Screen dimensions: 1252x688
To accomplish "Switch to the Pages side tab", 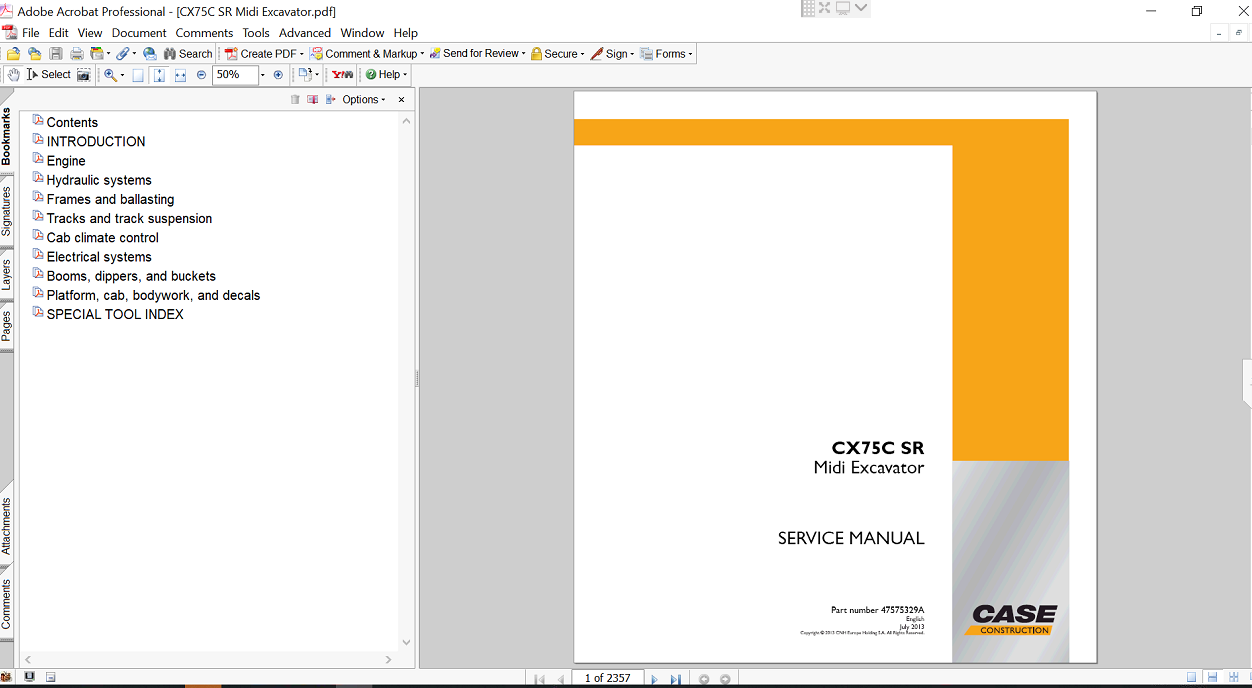I will click(x=6, y=326).
